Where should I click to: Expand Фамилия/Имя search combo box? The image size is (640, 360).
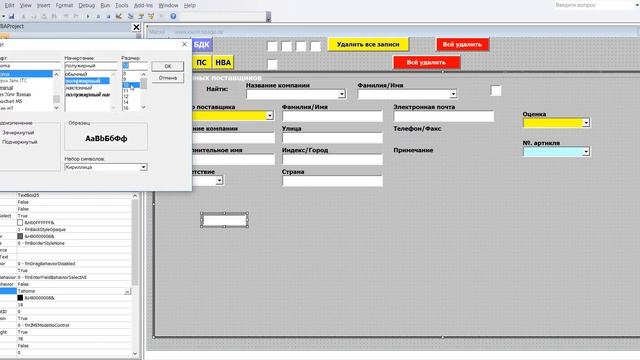coord(453,94)
